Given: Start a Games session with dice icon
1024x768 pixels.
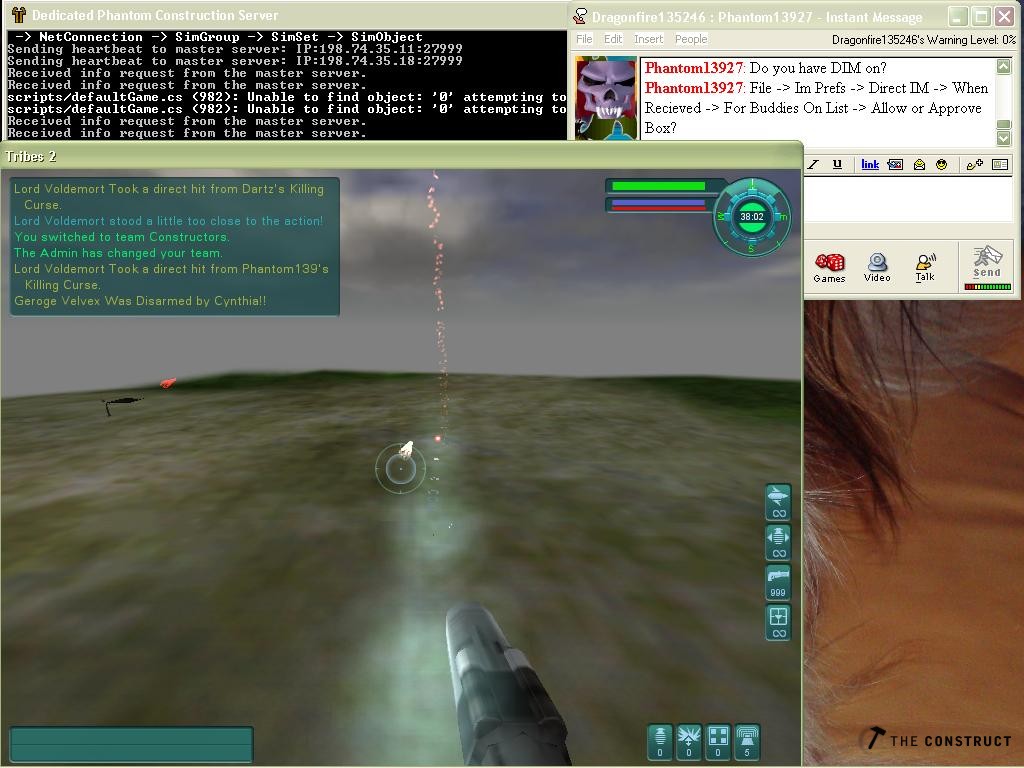Looking at the screenshot, I should tap(829, 268).
